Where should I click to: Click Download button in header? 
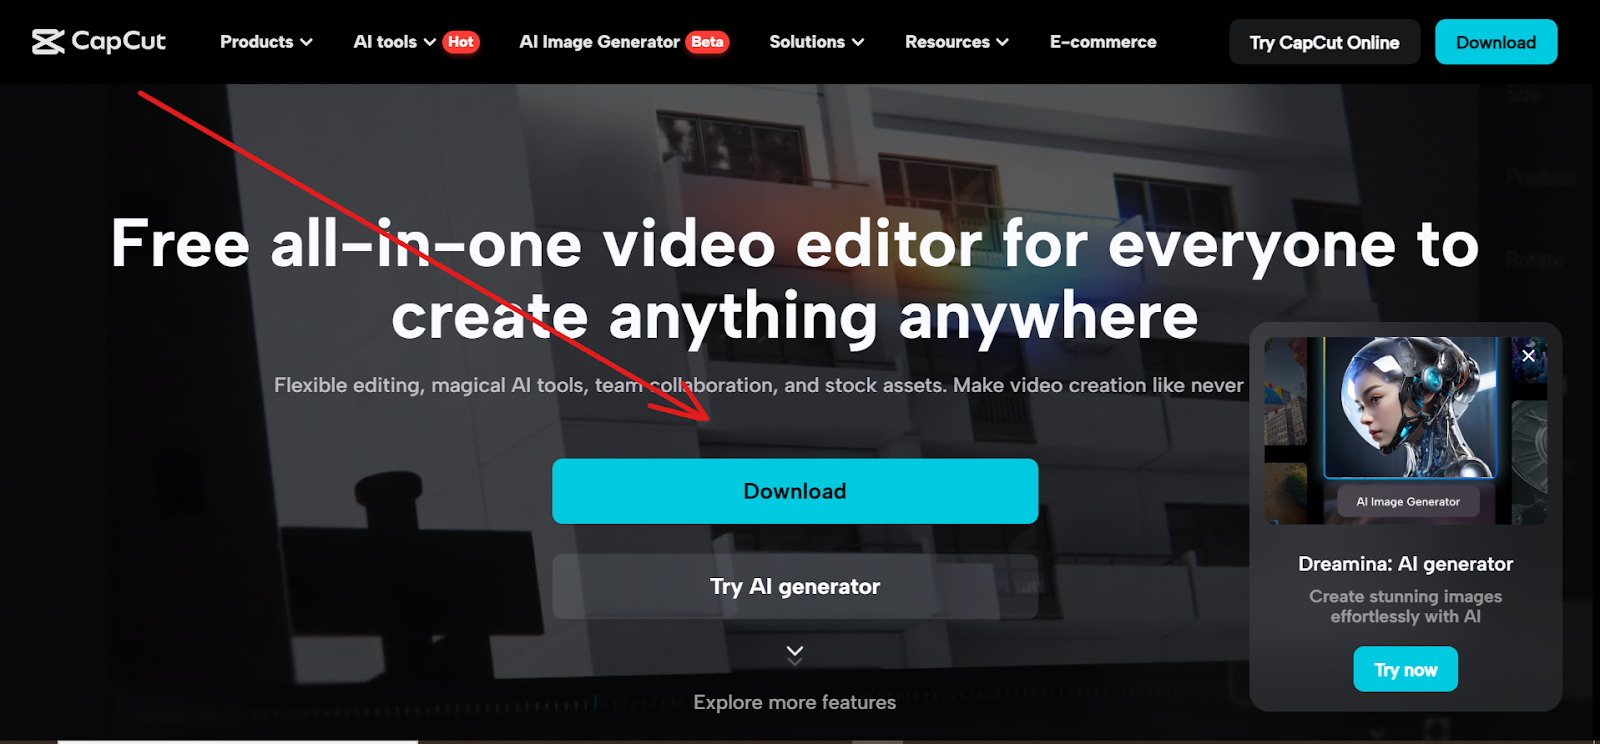[1496, 42]
